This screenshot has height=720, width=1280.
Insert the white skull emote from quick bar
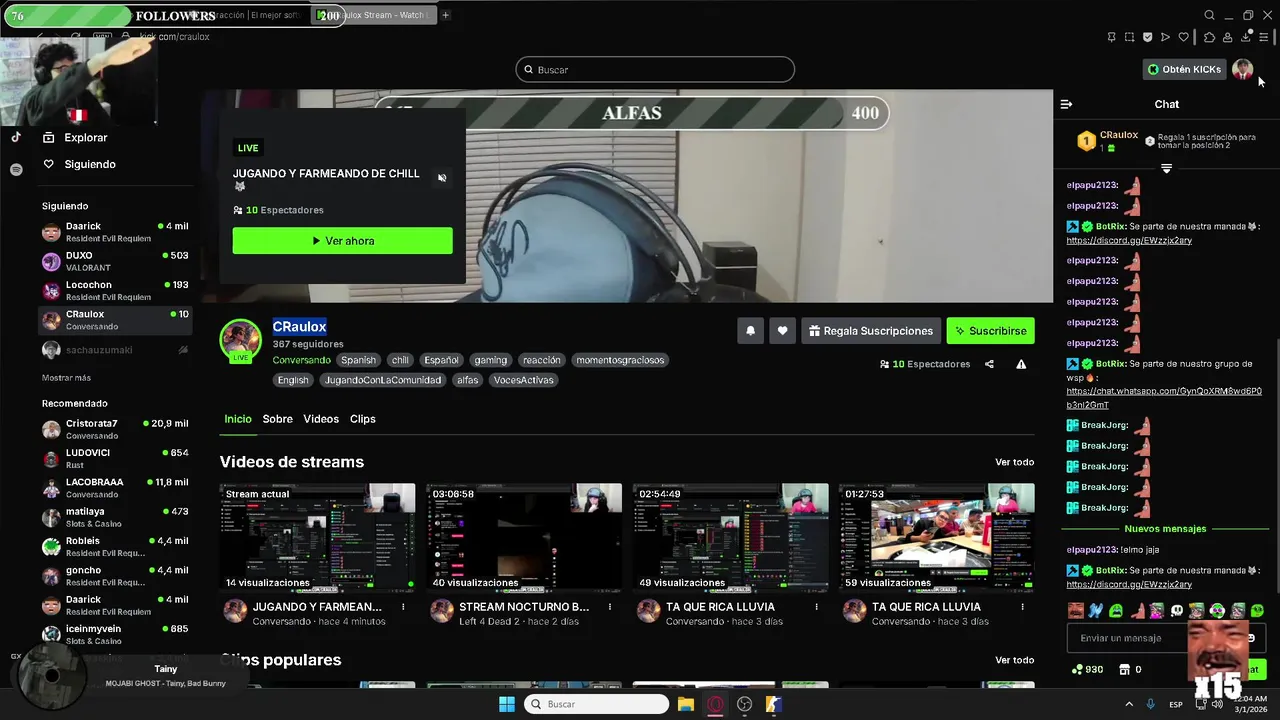pos(1177,610)
